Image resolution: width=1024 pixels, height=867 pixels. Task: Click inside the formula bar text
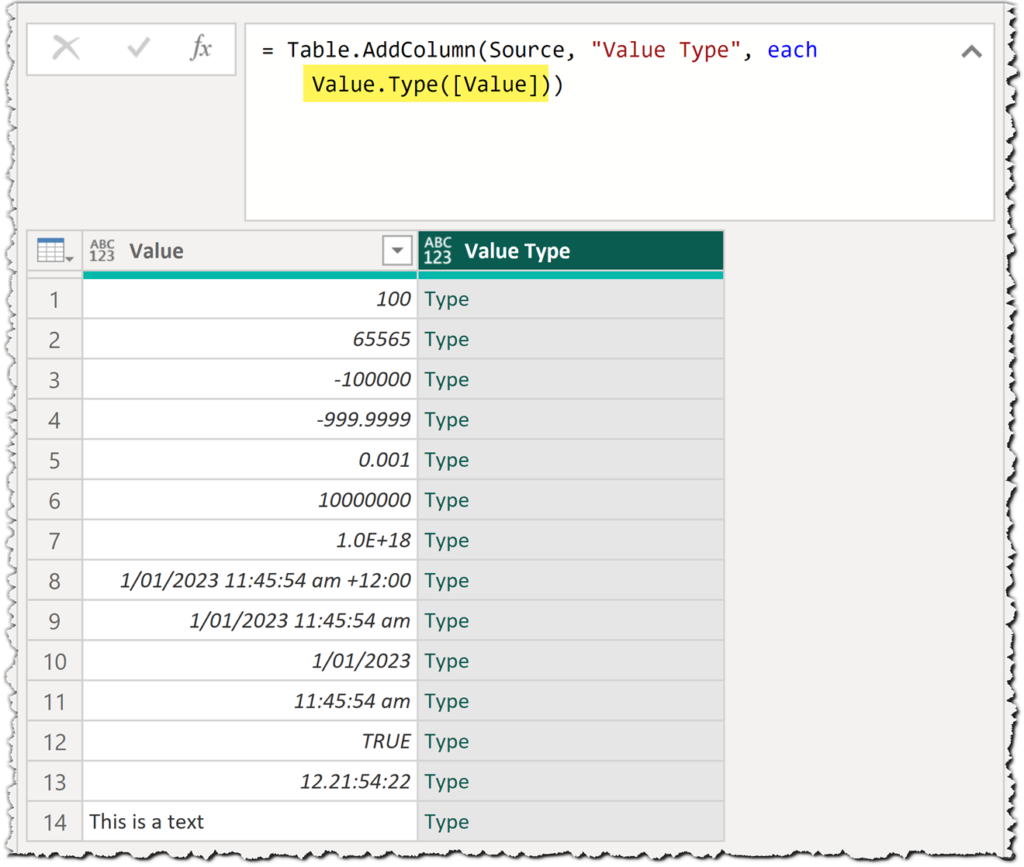619,123
